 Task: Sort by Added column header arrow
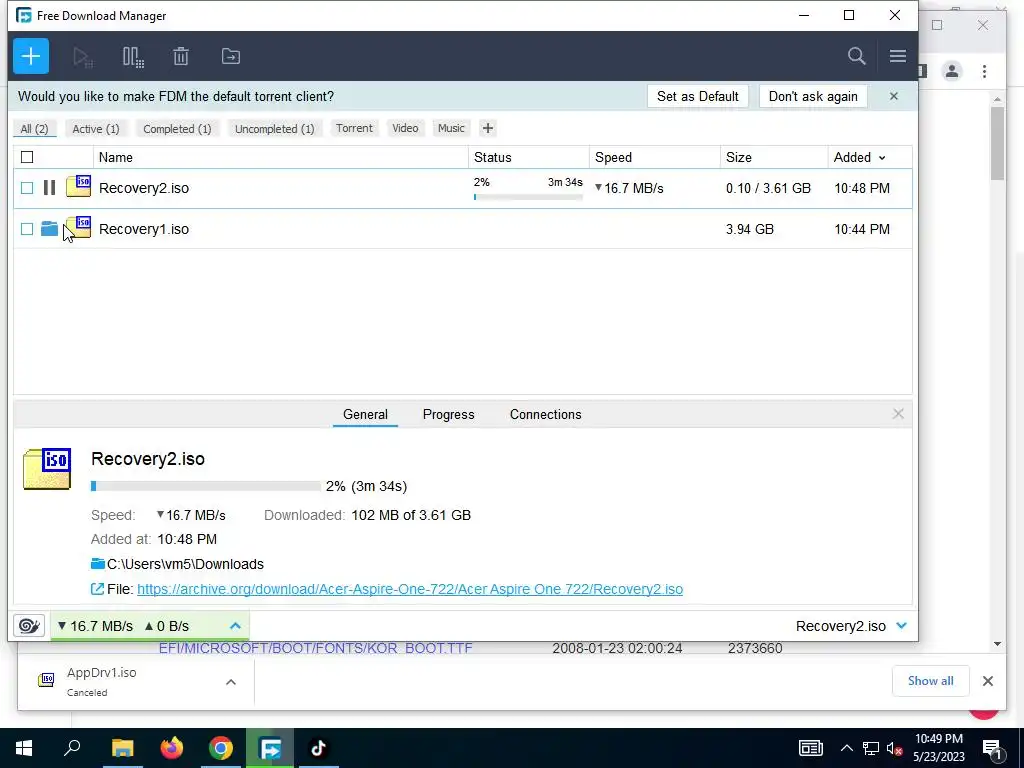[882, 158]
